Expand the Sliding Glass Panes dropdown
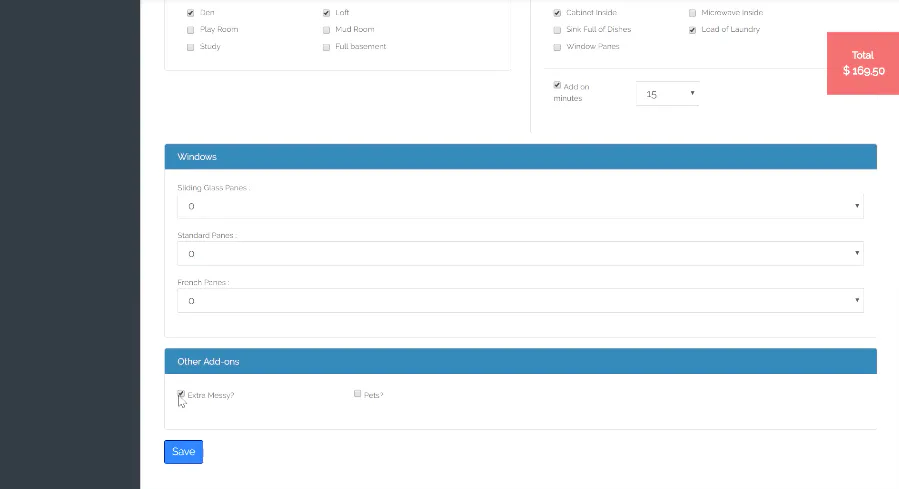This screenshot has width=899, height=489. pyautogui.click(x=520, y=206)
